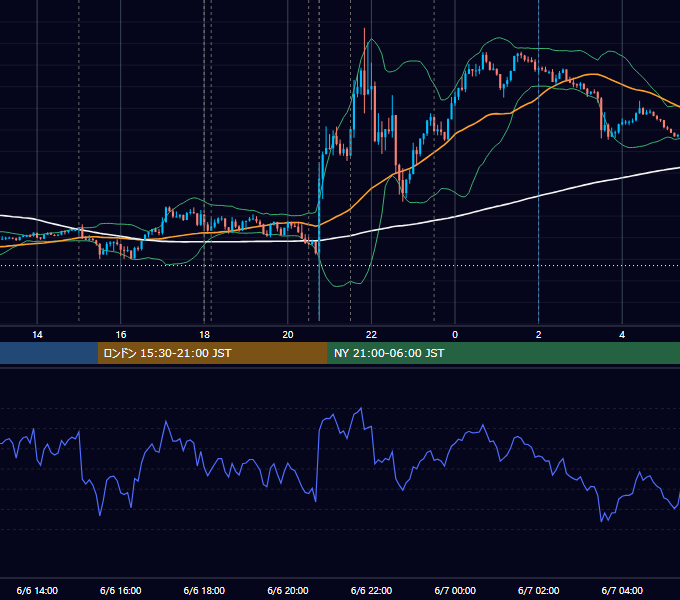Screen dimensions: 680x600
Task: Click the oscillator line peak near 22:00
Action: click(361, 408)
